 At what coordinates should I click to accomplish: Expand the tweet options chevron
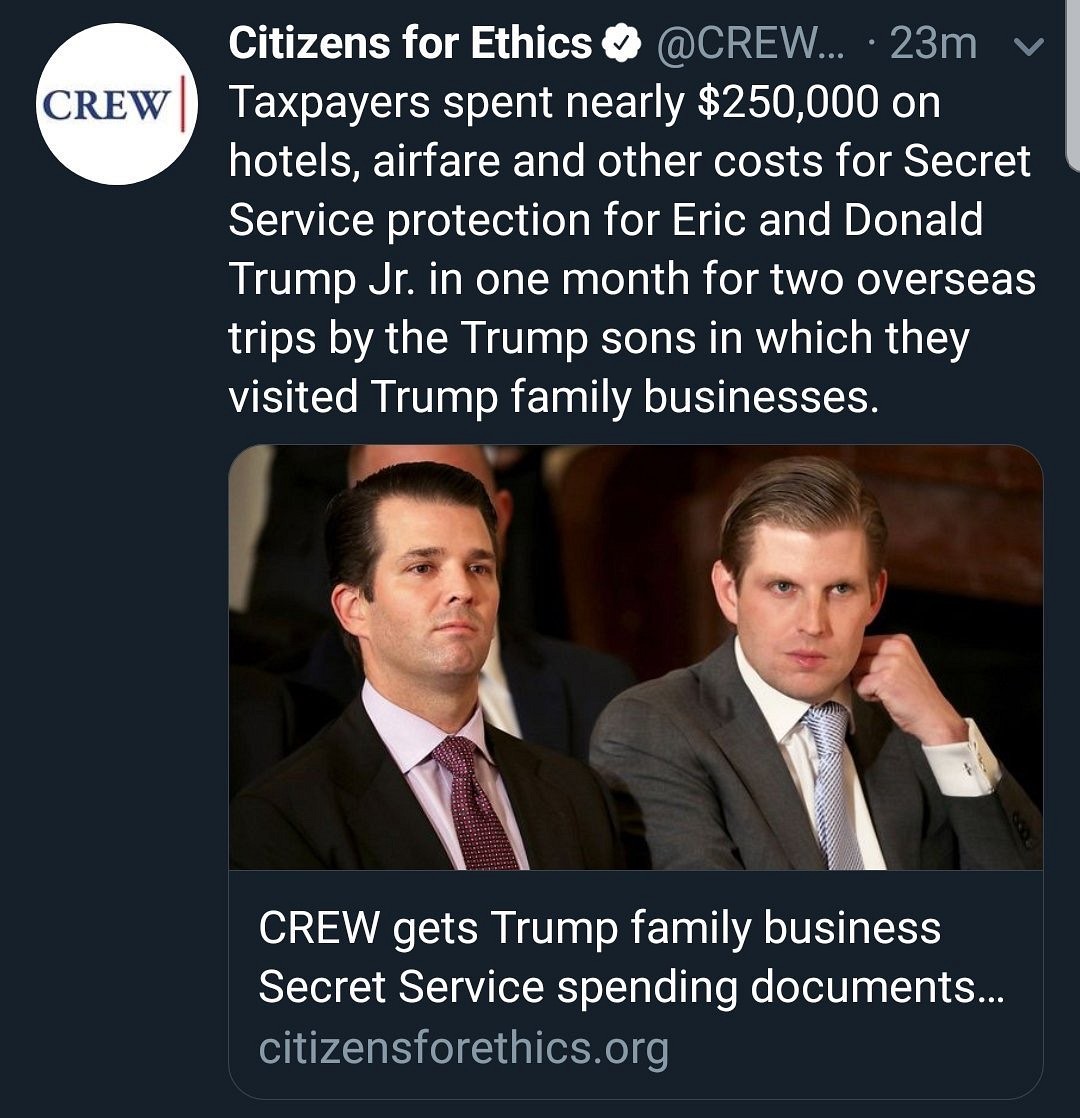coord(1028,46)
